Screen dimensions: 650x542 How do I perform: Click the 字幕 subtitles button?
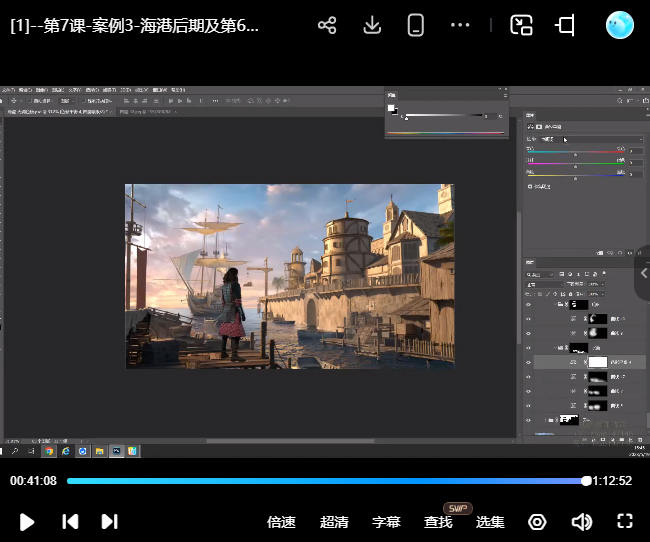point(386,522)
